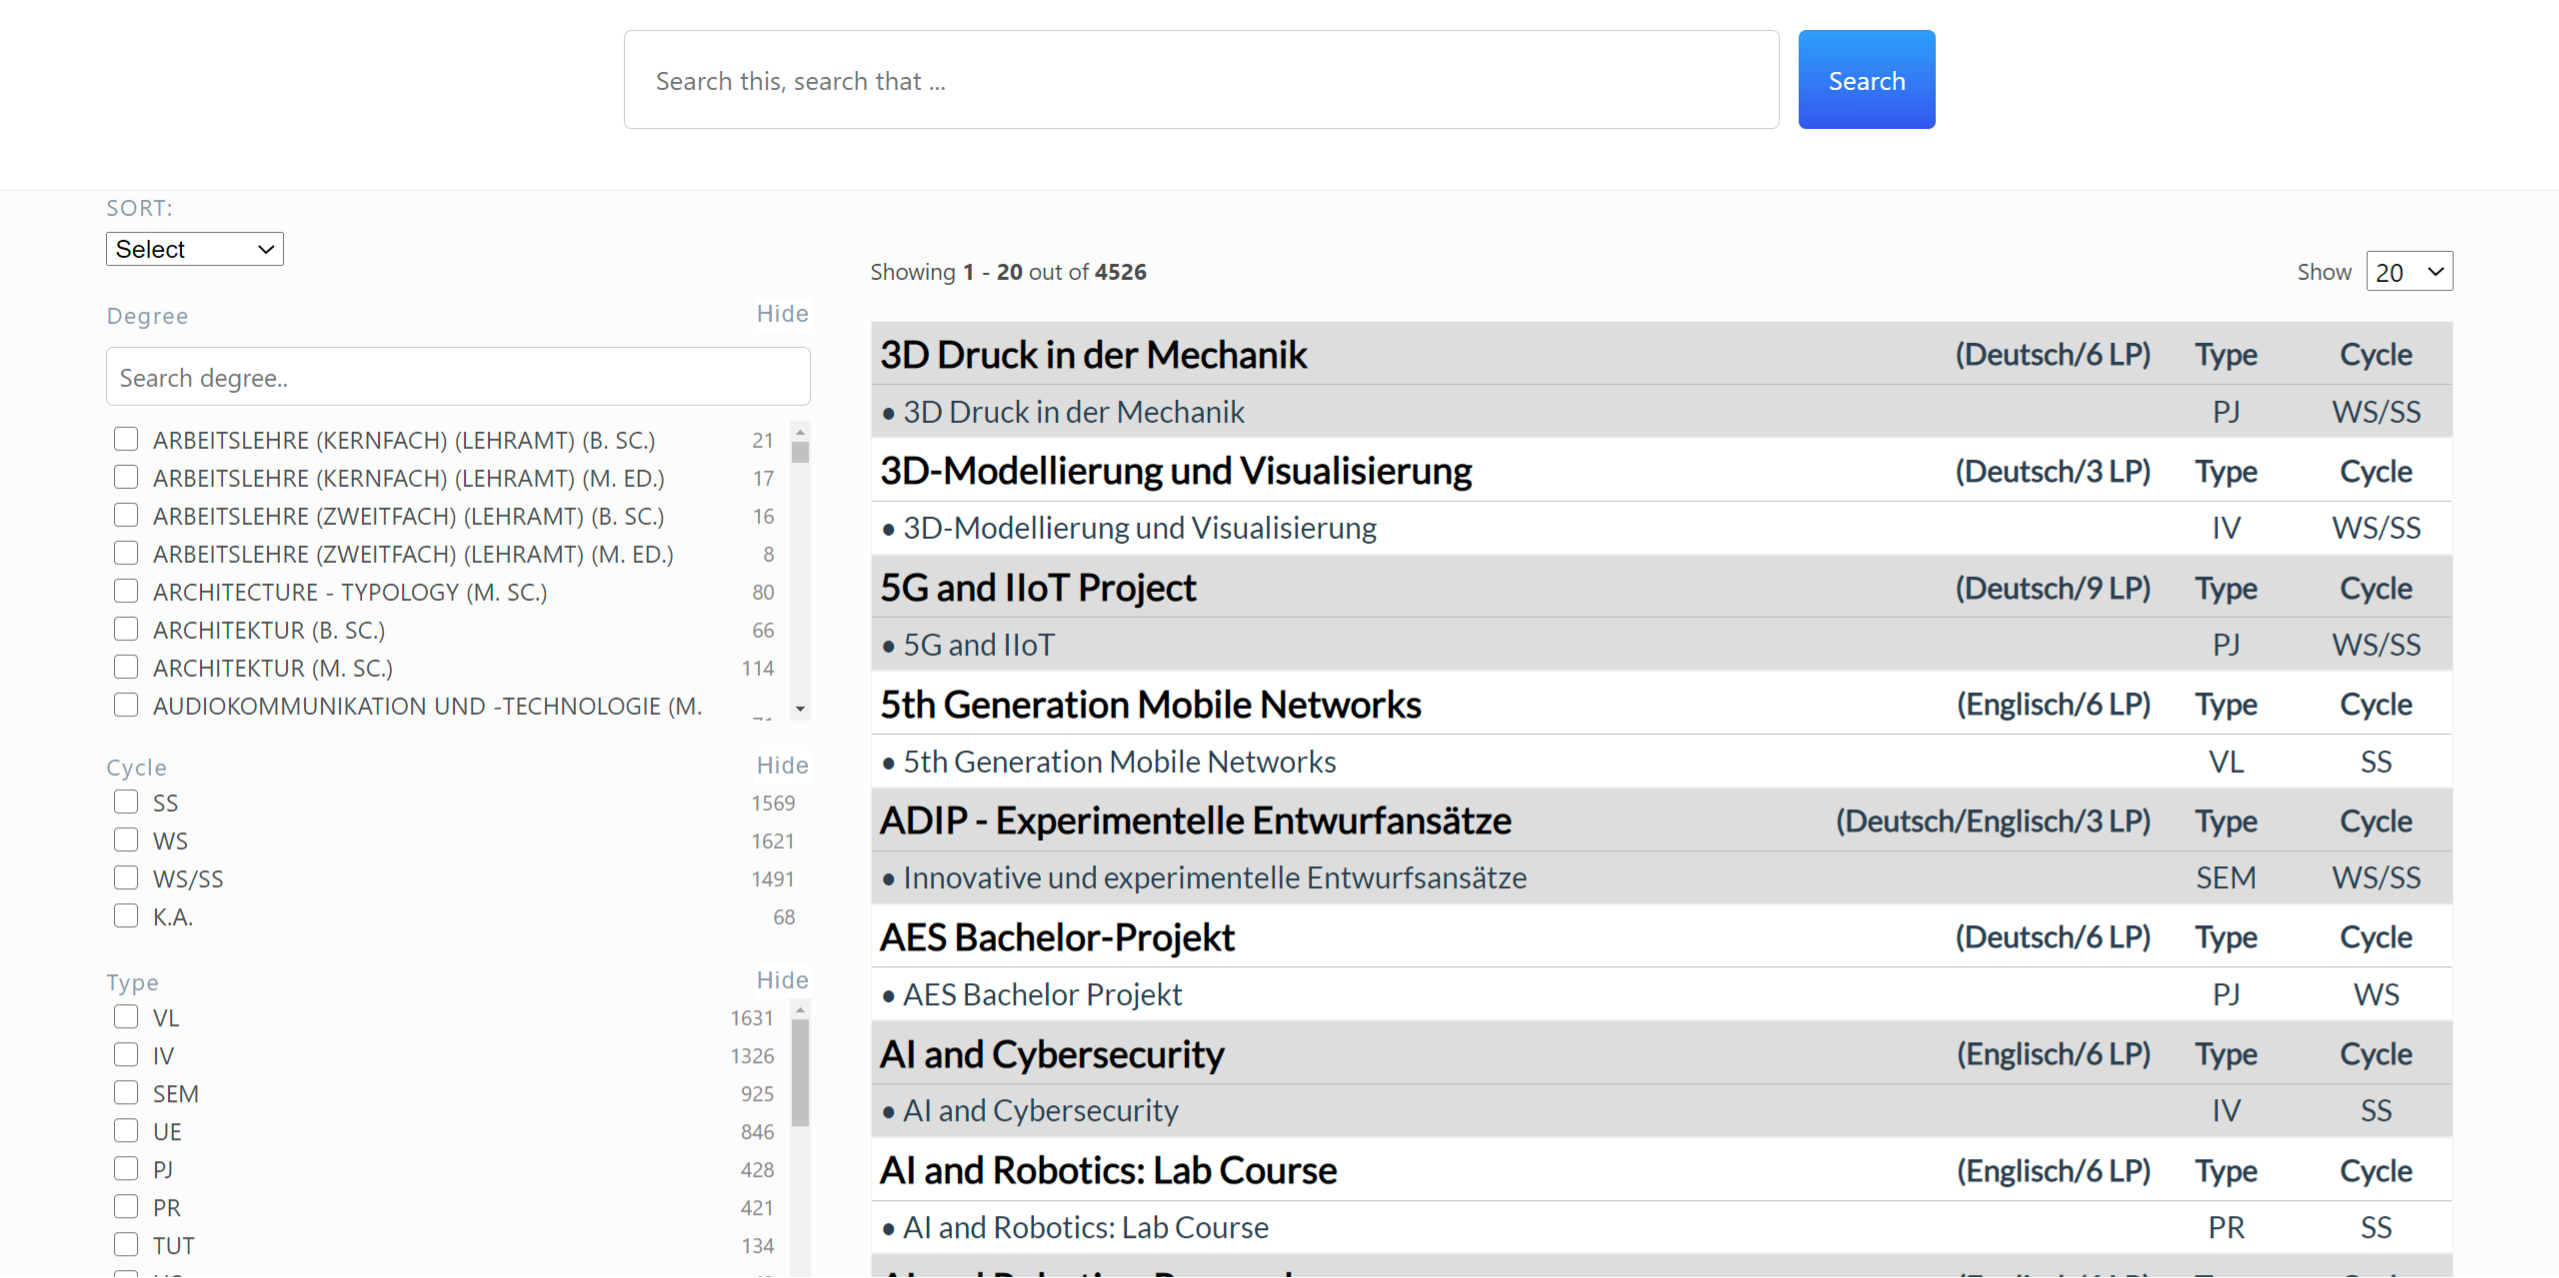Hide the Degree filter section
The width and height of the screenshot is (2559, 1278).
(781, 314)
